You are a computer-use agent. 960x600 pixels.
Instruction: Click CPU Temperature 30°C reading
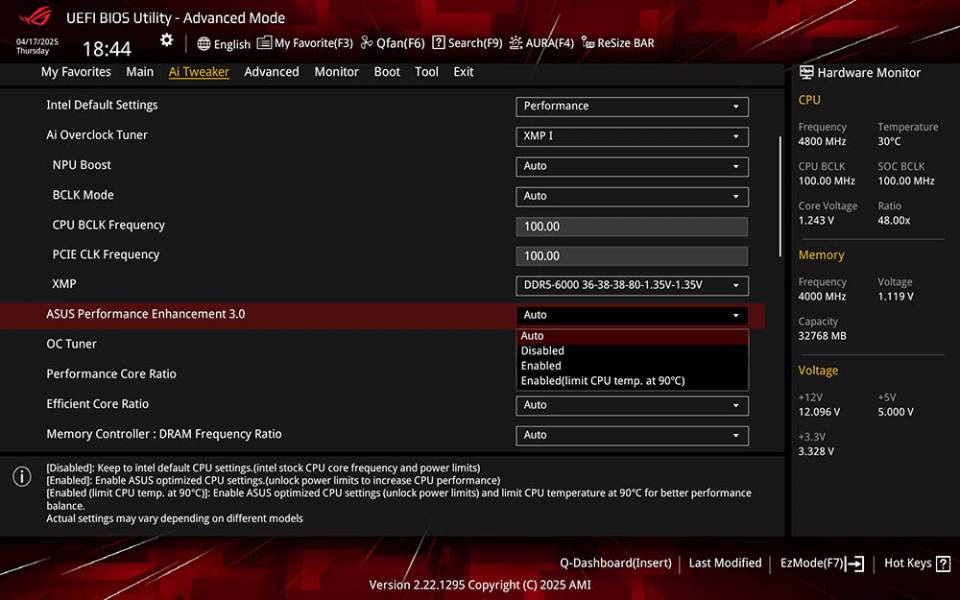889,142
